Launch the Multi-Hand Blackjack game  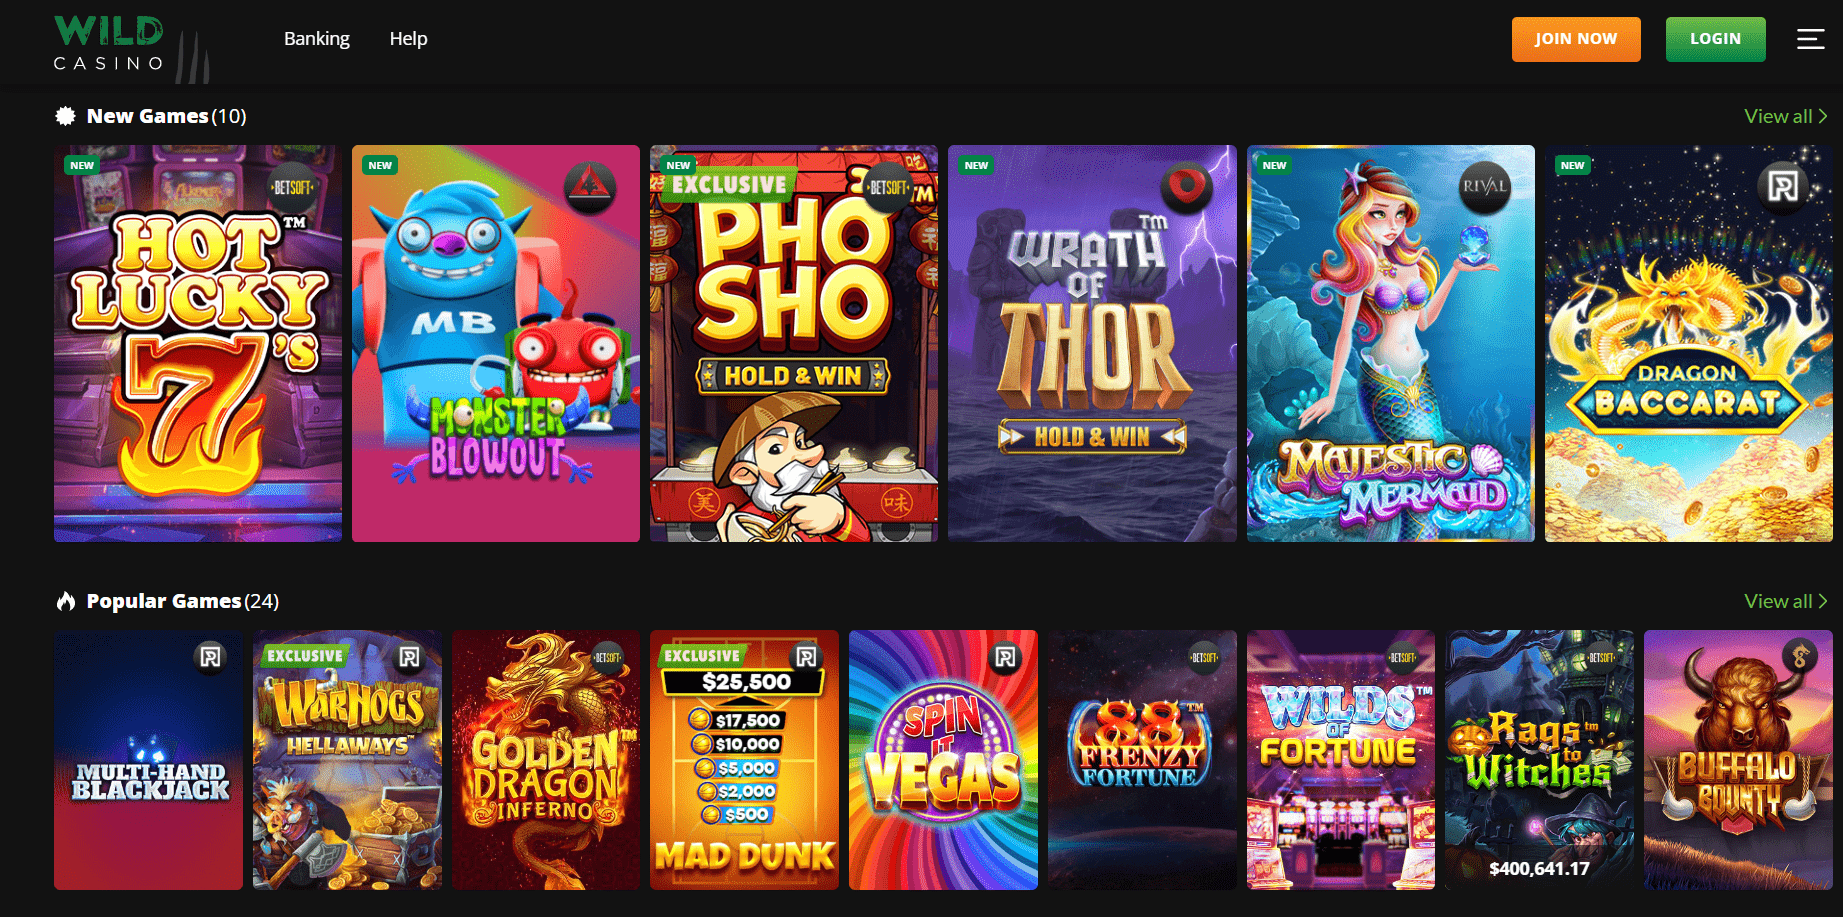(x=148, y=760)
